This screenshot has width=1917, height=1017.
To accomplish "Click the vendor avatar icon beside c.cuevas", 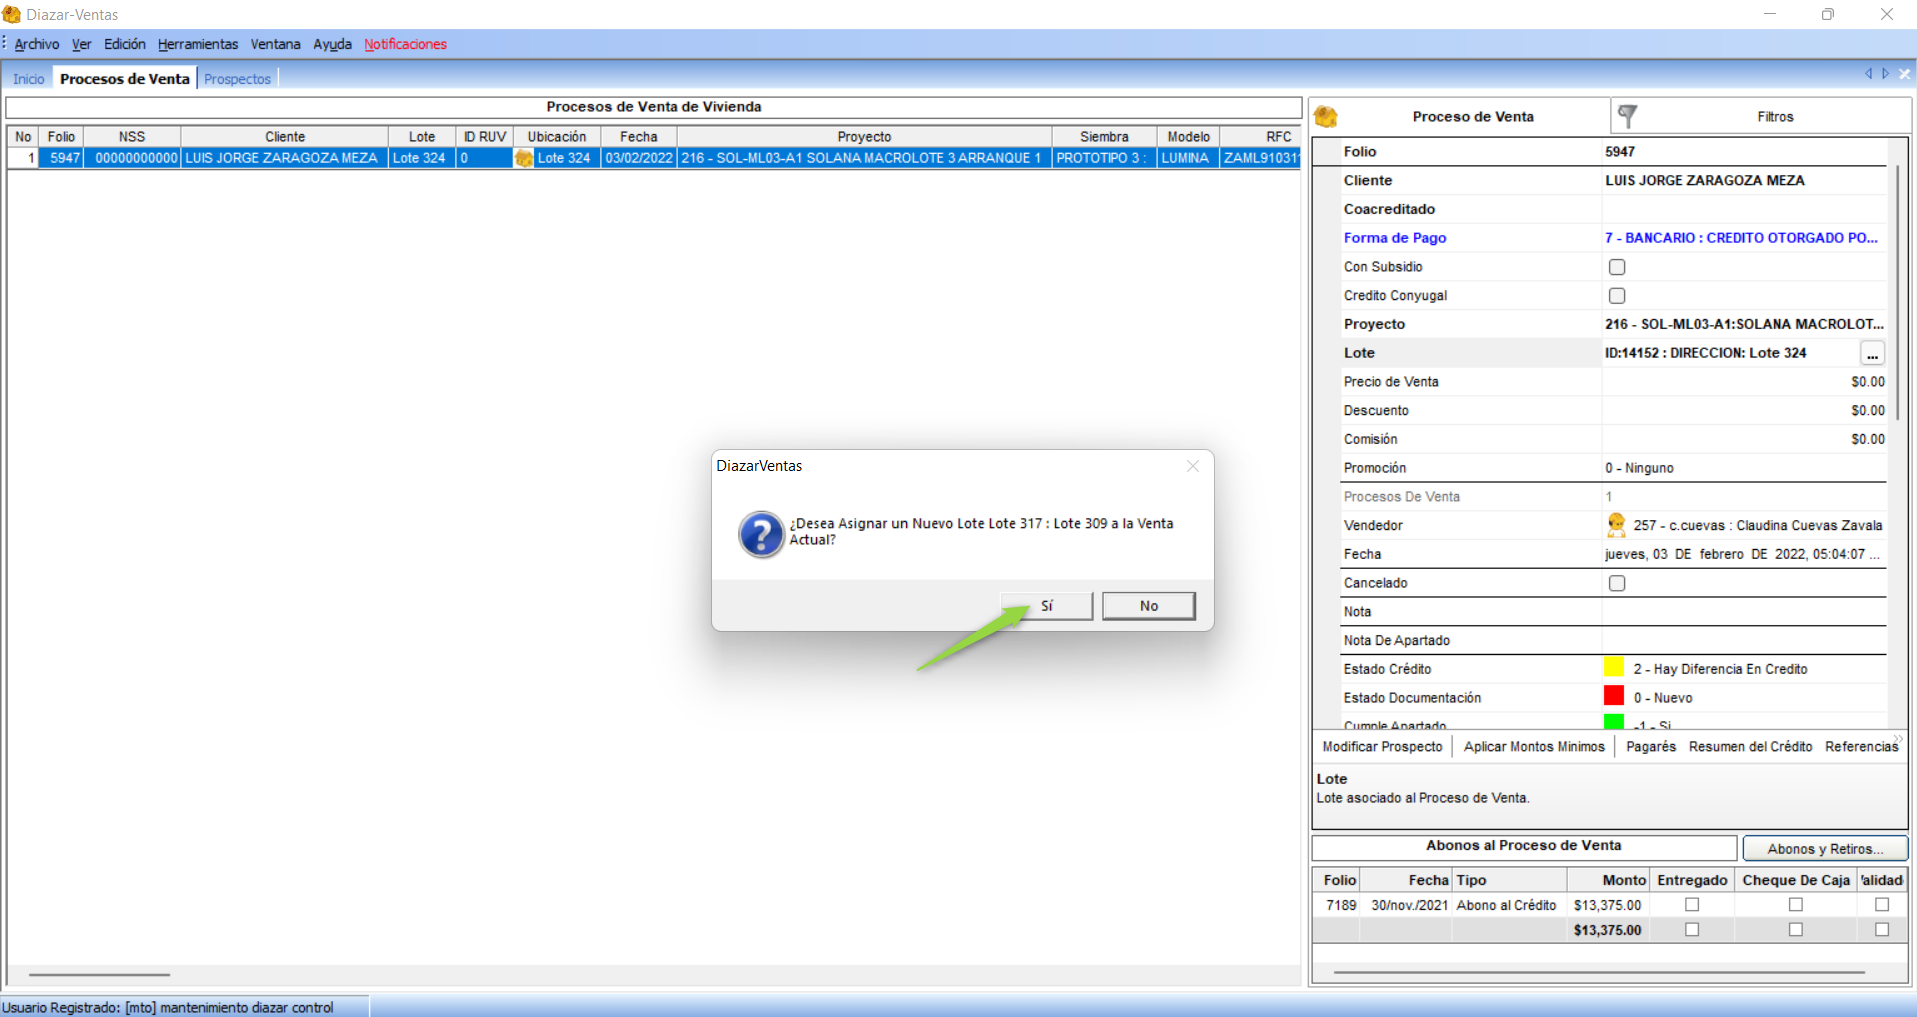I will pos(1616,525).
